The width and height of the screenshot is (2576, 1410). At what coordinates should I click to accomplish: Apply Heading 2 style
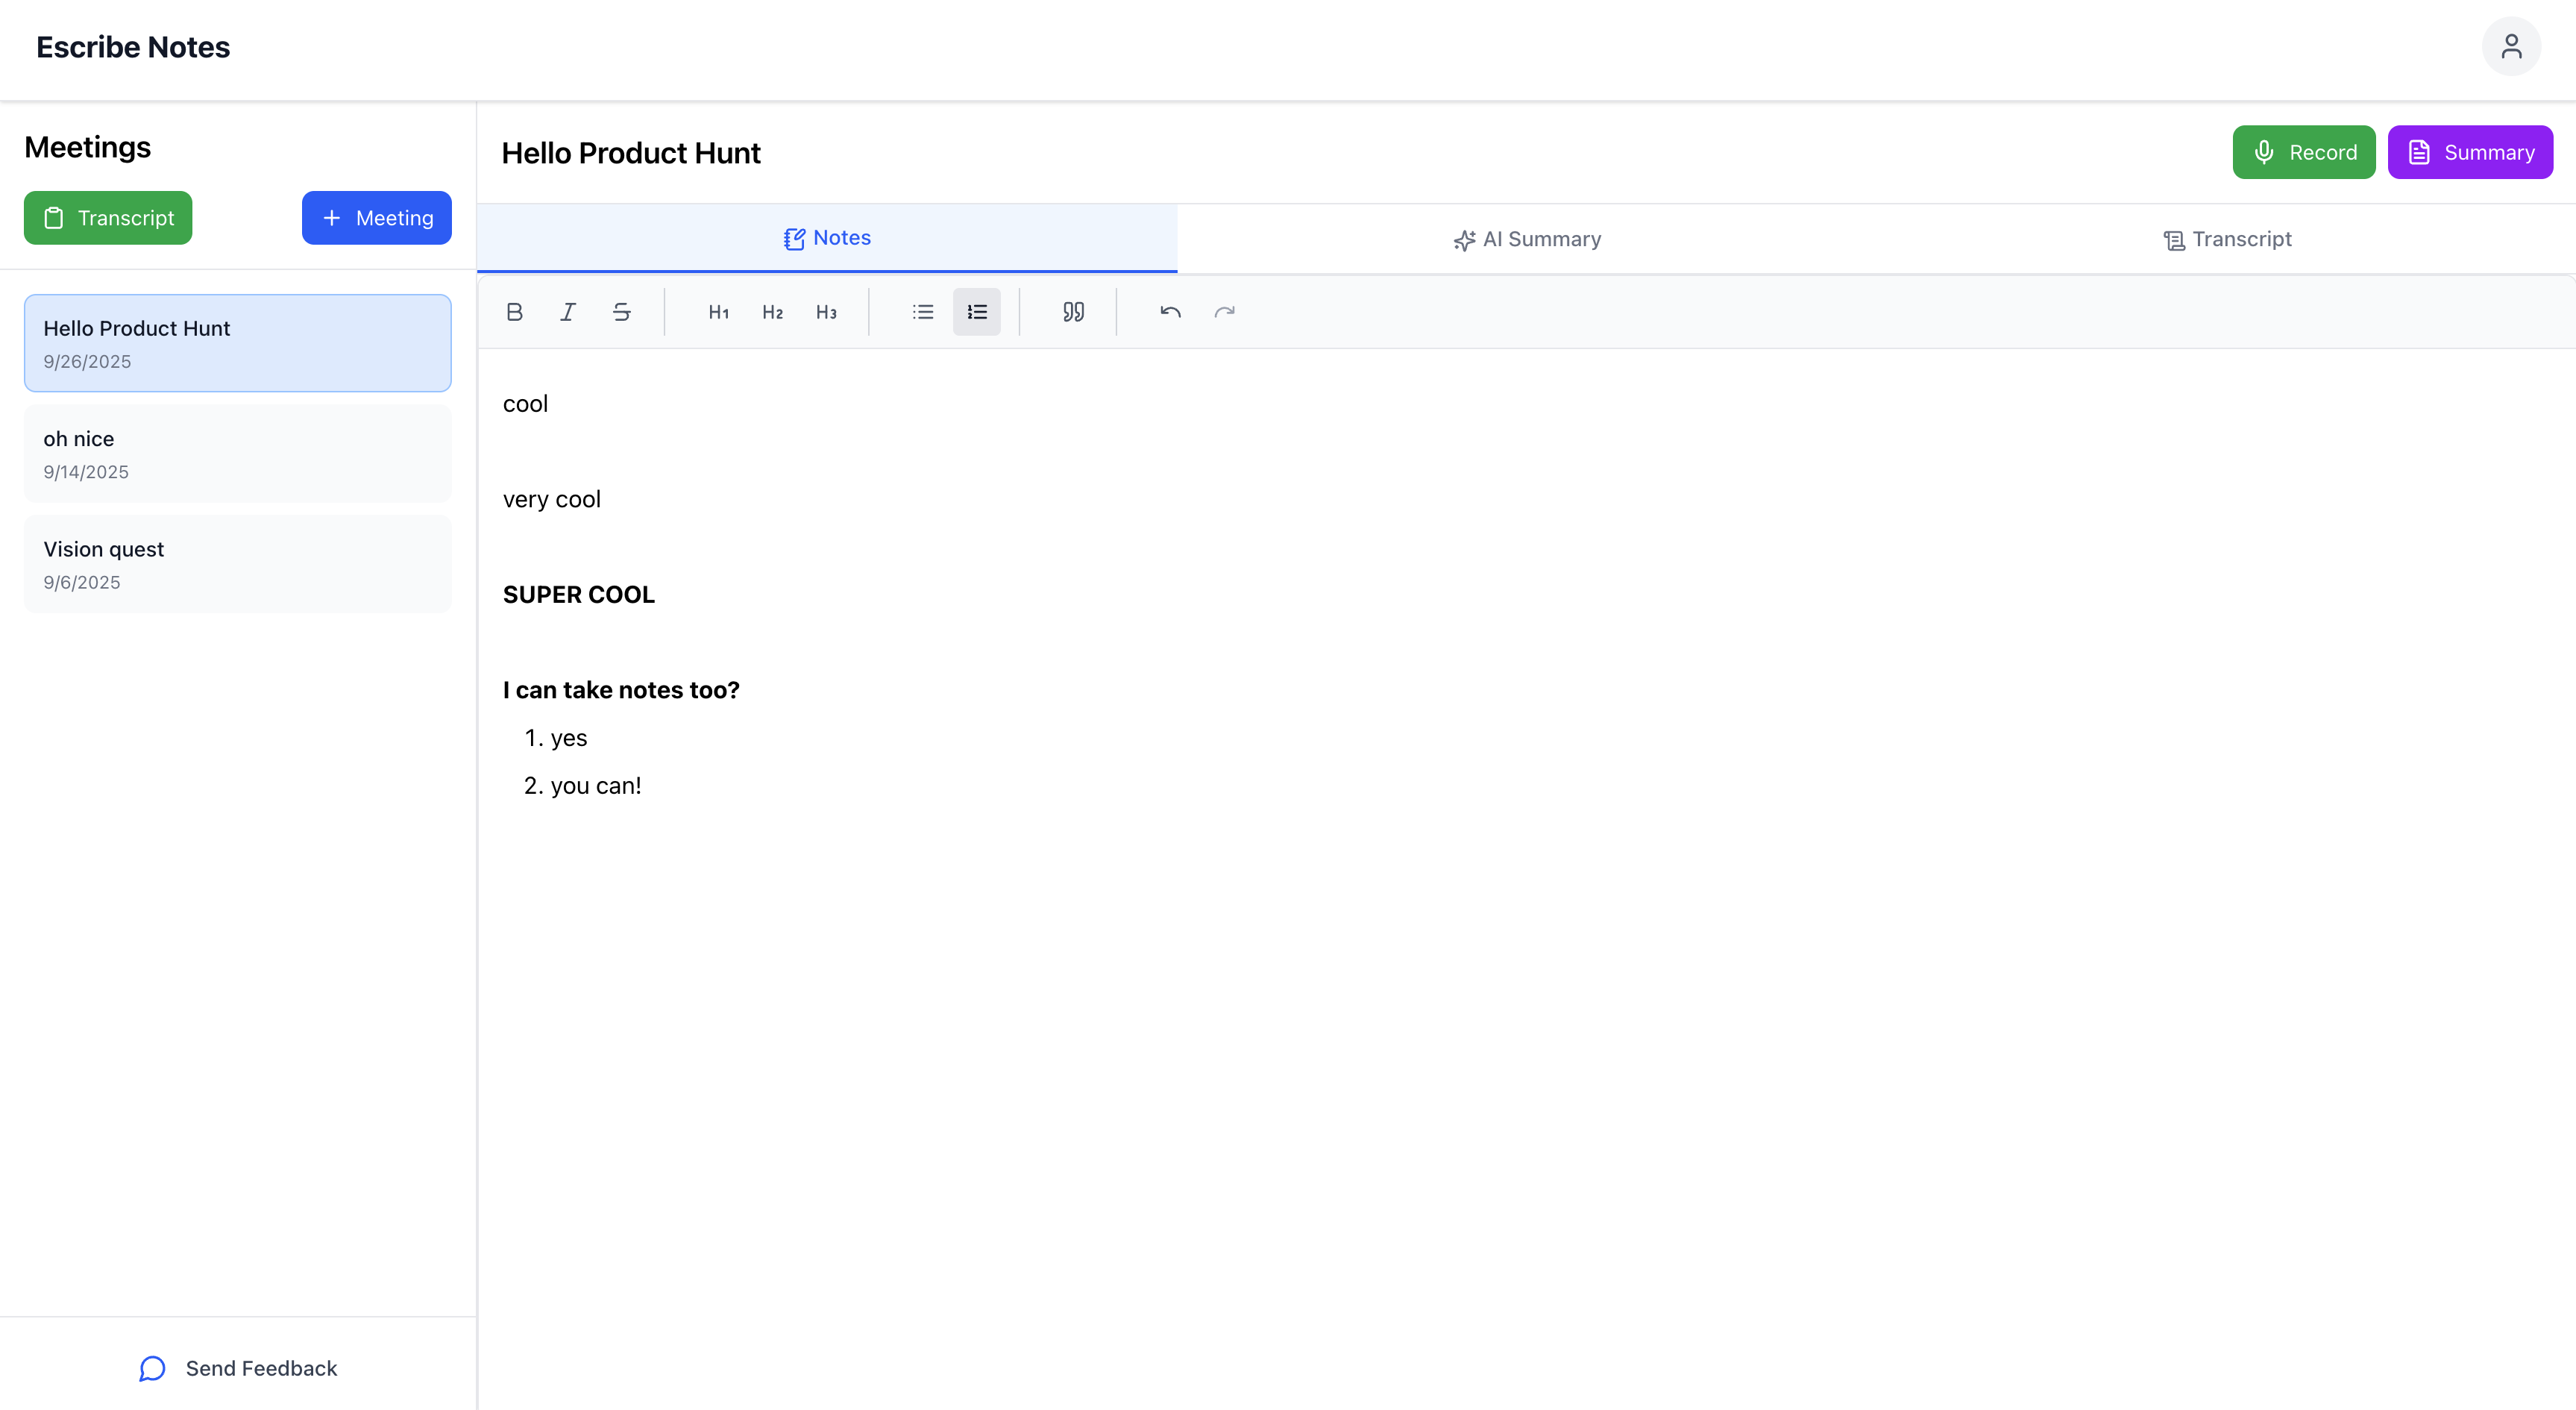(772, 312)
